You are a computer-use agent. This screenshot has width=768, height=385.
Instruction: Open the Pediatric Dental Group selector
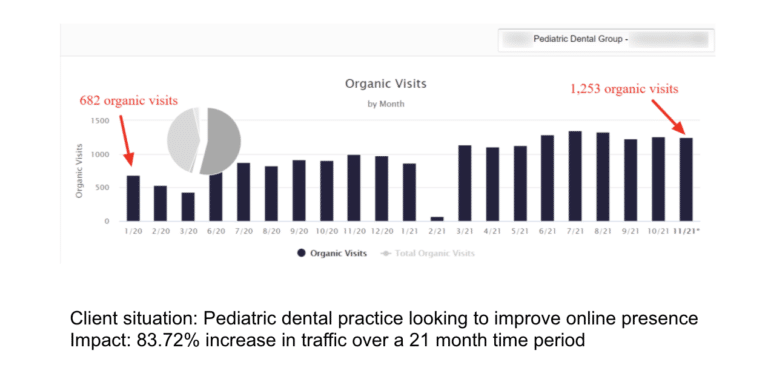tap(606, 40)
